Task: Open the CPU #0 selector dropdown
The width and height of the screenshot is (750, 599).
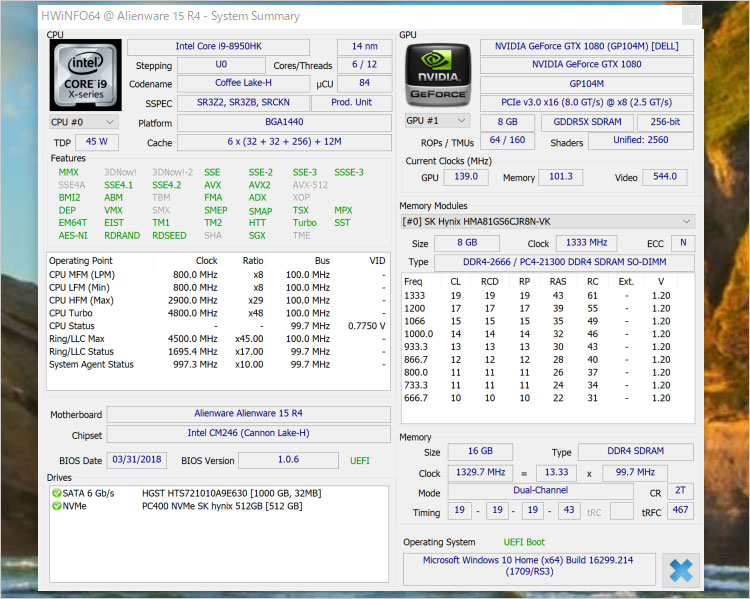Action: [x=83, y=122]
